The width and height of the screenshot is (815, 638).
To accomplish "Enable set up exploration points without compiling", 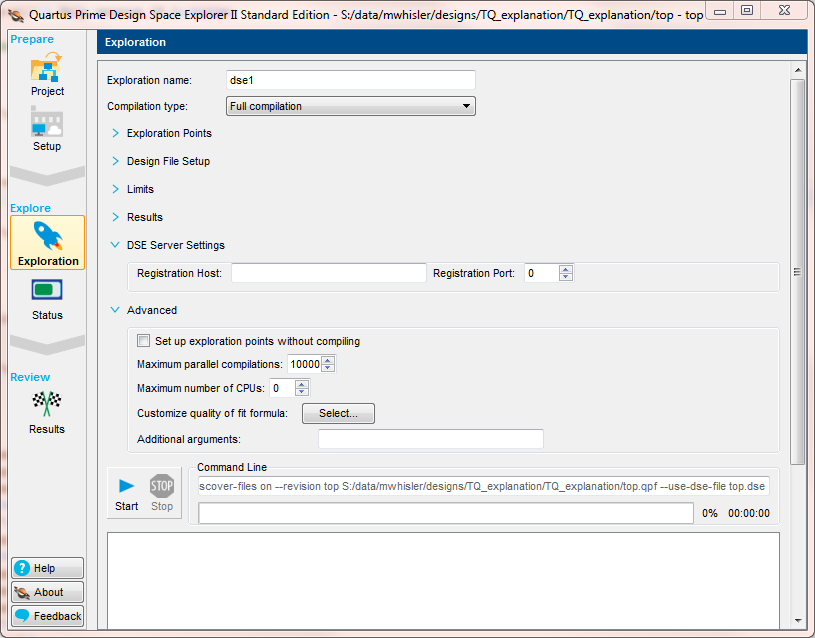I will pos(144,341).
